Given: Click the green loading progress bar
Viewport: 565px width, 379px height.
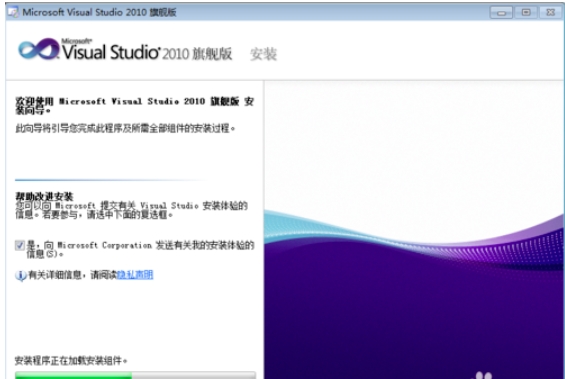Looking at the screenshot, I should (135, 375).
